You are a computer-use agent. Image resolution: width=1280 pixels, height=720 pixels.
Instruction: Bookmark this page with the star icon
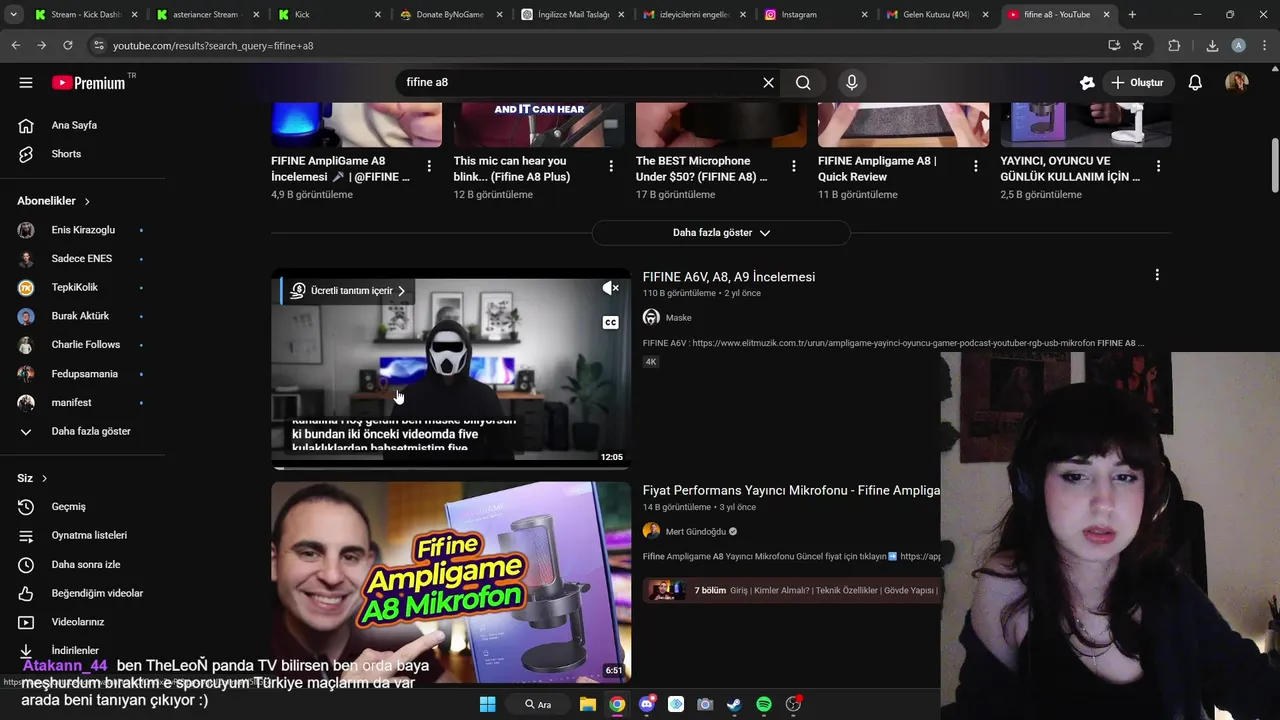tap(1138, 45)
